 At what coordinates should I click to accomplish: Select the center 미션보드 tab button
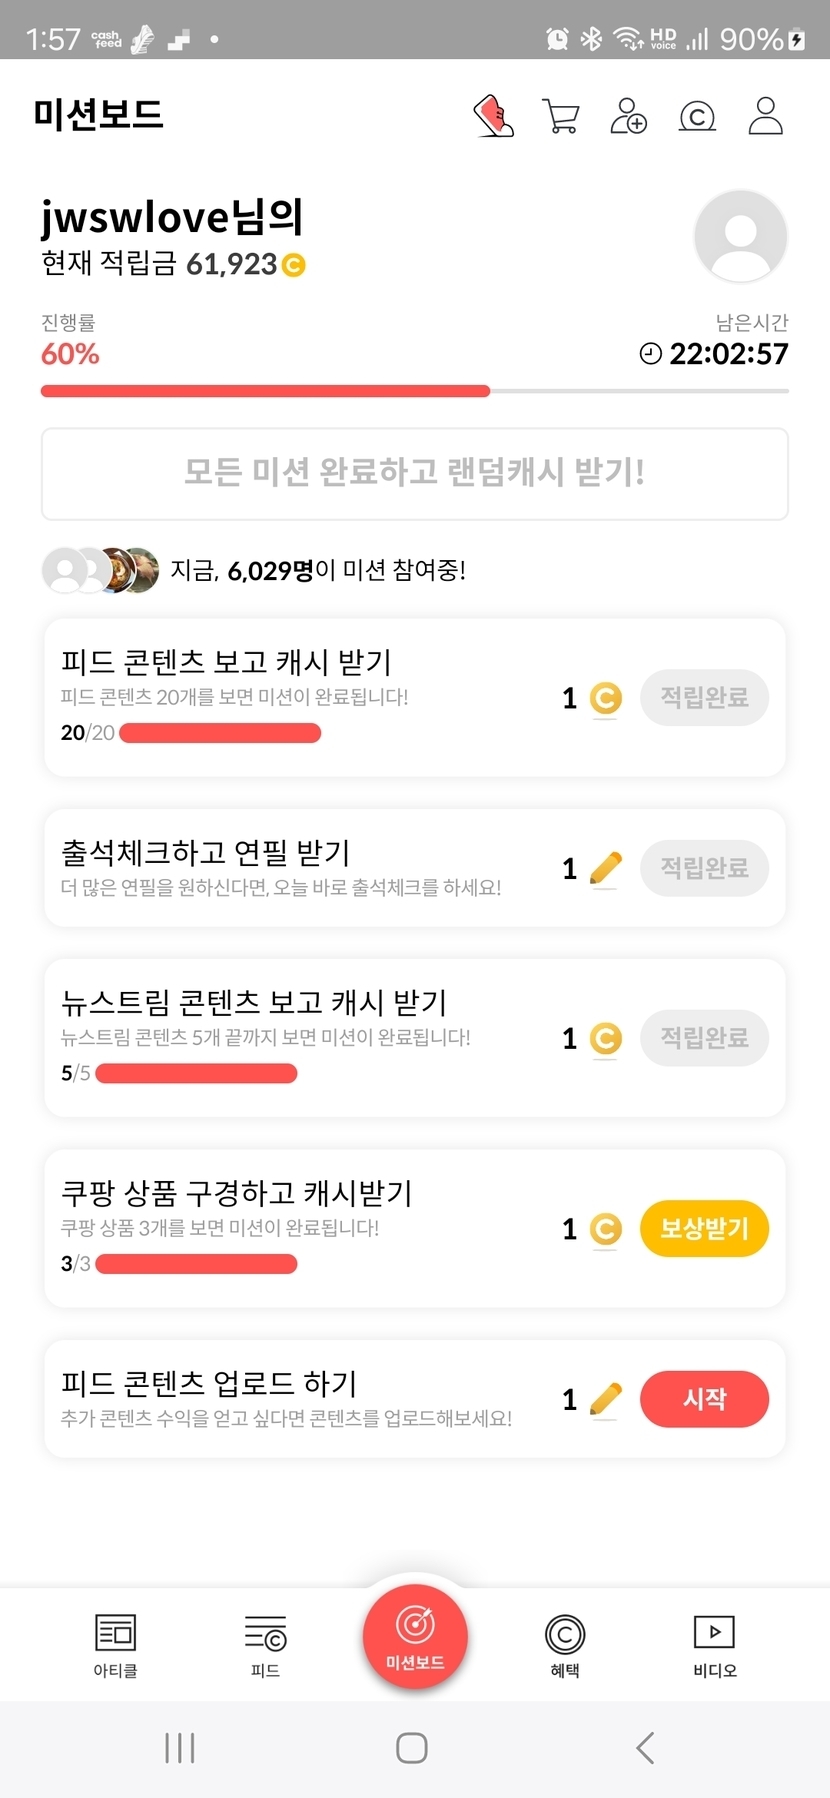point(415,1637)
